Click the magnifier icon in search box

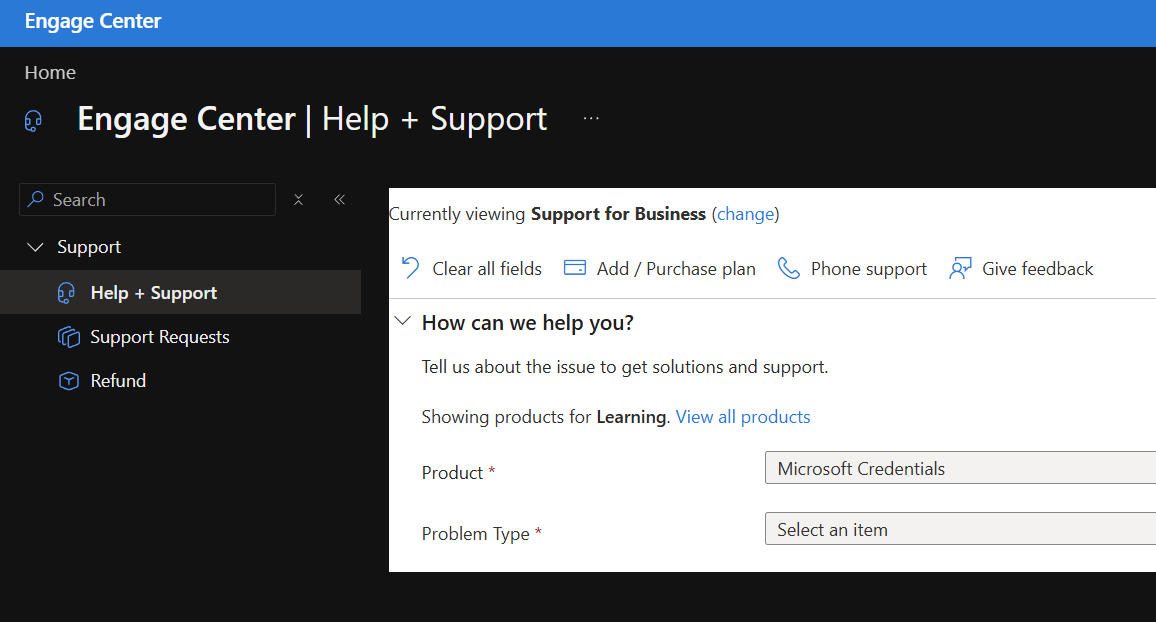35,199
